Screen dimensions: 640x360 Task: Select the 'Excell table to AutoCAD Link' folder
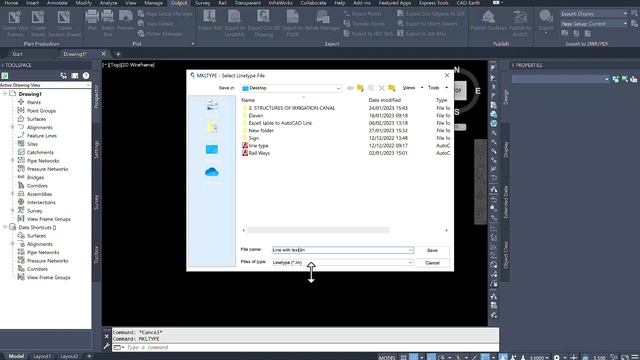point(280,123)
